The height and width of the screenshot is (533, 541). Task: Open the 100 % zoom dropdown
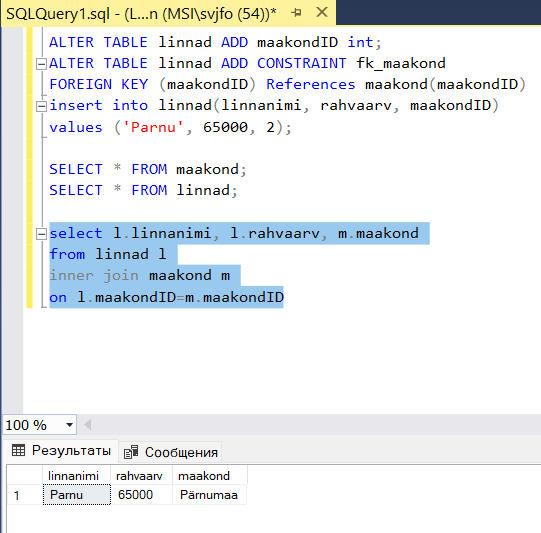coord(69,425)
